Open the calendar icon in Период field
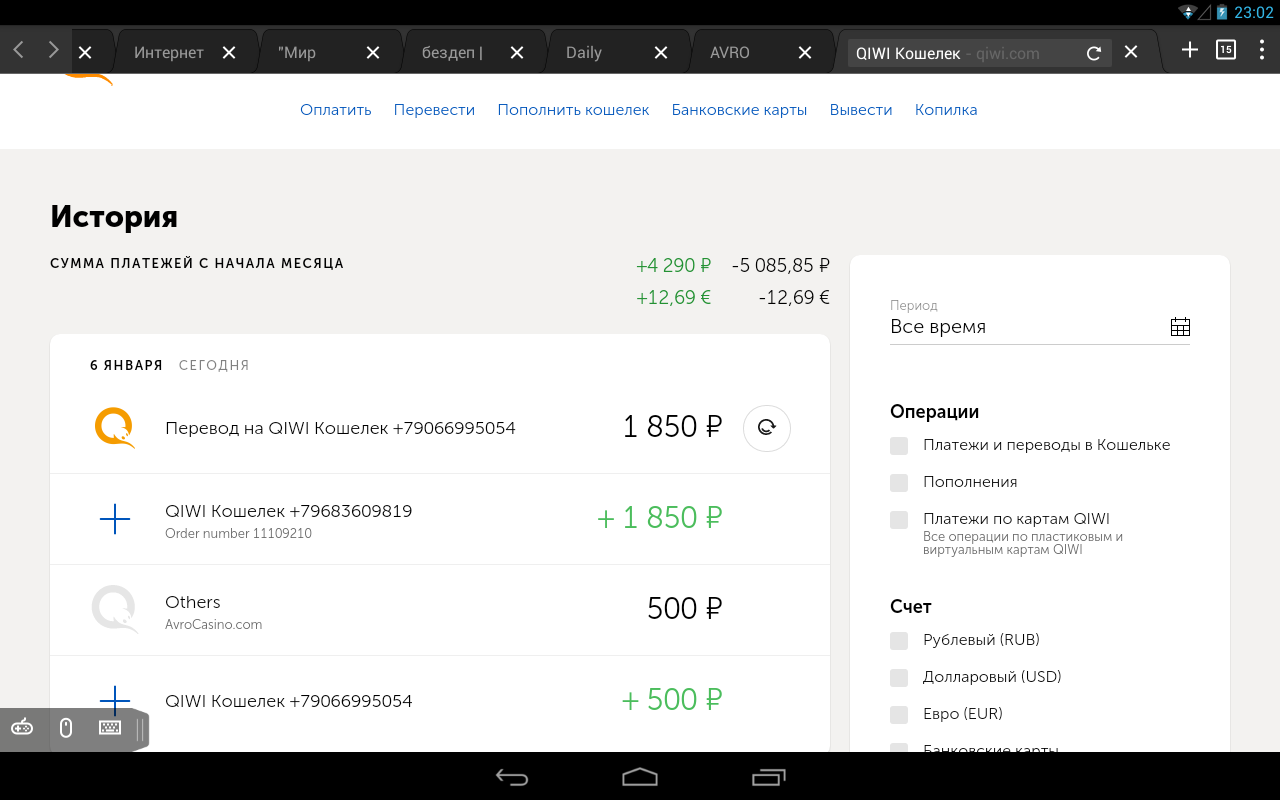This screenshot has height=800, width=1280. coord(1180,327)
